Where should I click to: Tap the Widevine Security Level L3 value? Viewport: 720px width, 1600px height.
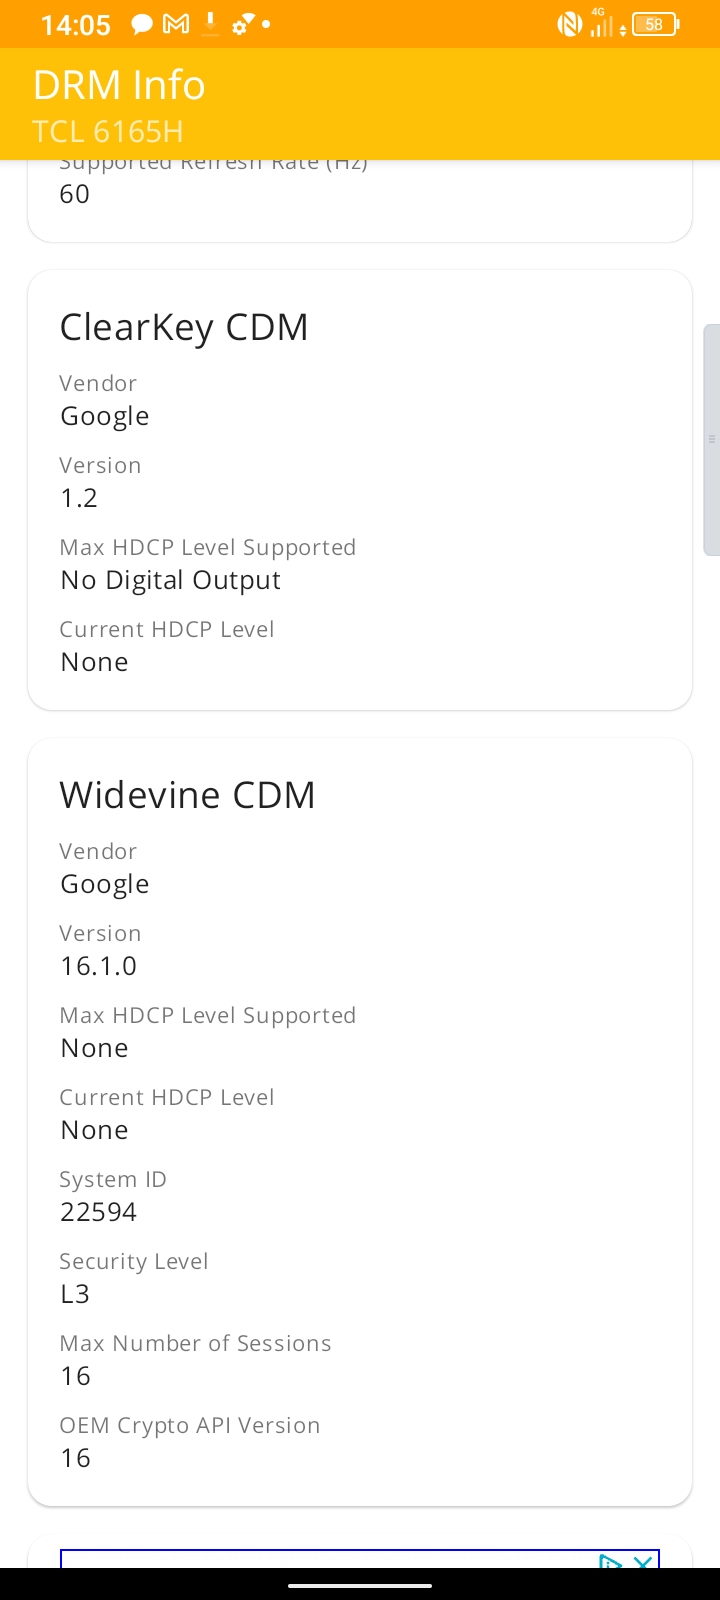pos(75,1294)
